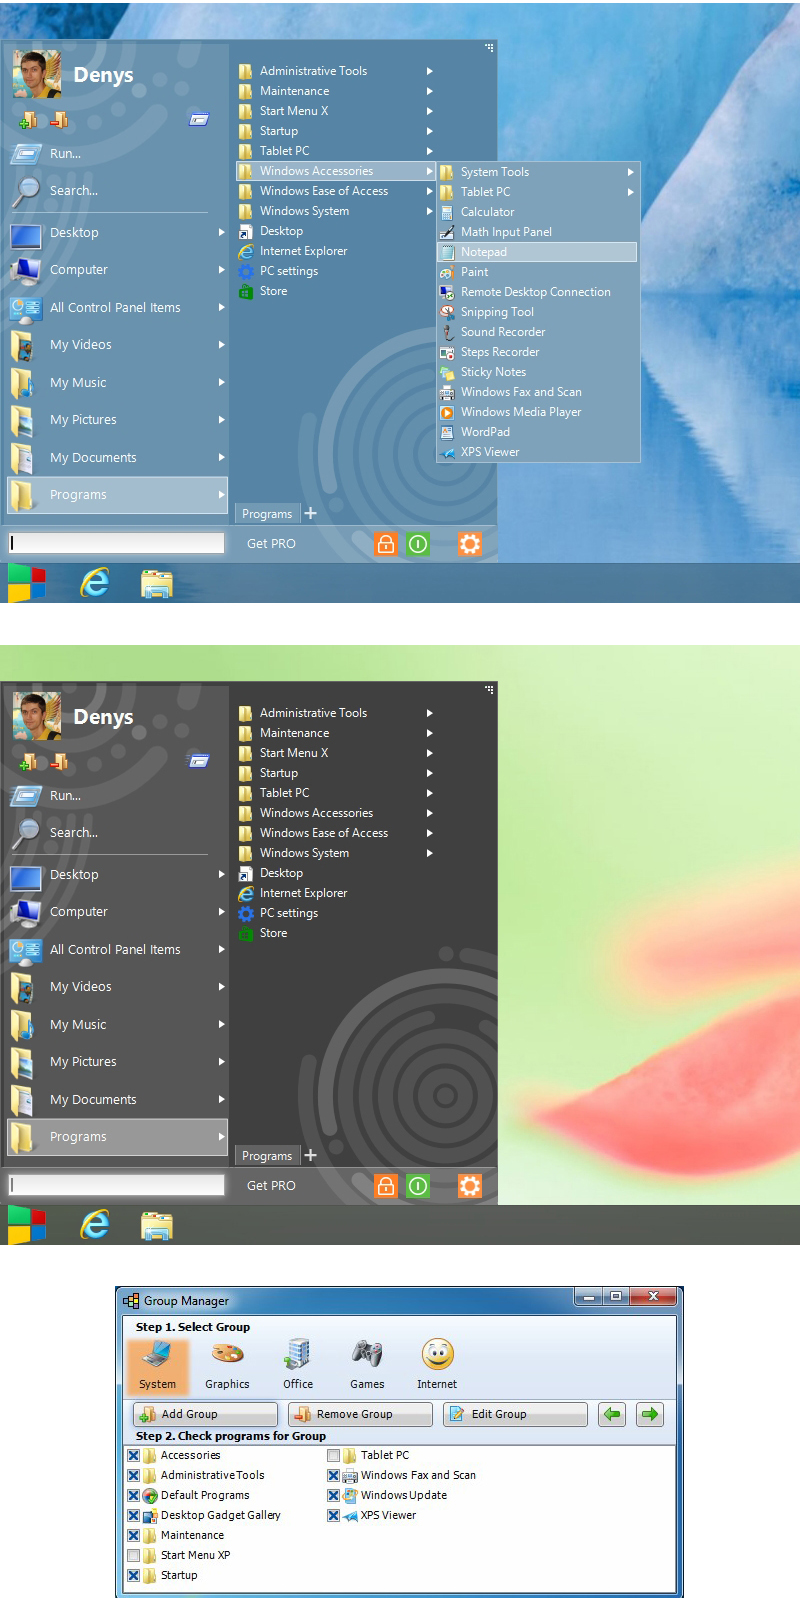Click the Remove Group button
This screenshot has width=800, height=1598.
click(x=360, y=1414)
